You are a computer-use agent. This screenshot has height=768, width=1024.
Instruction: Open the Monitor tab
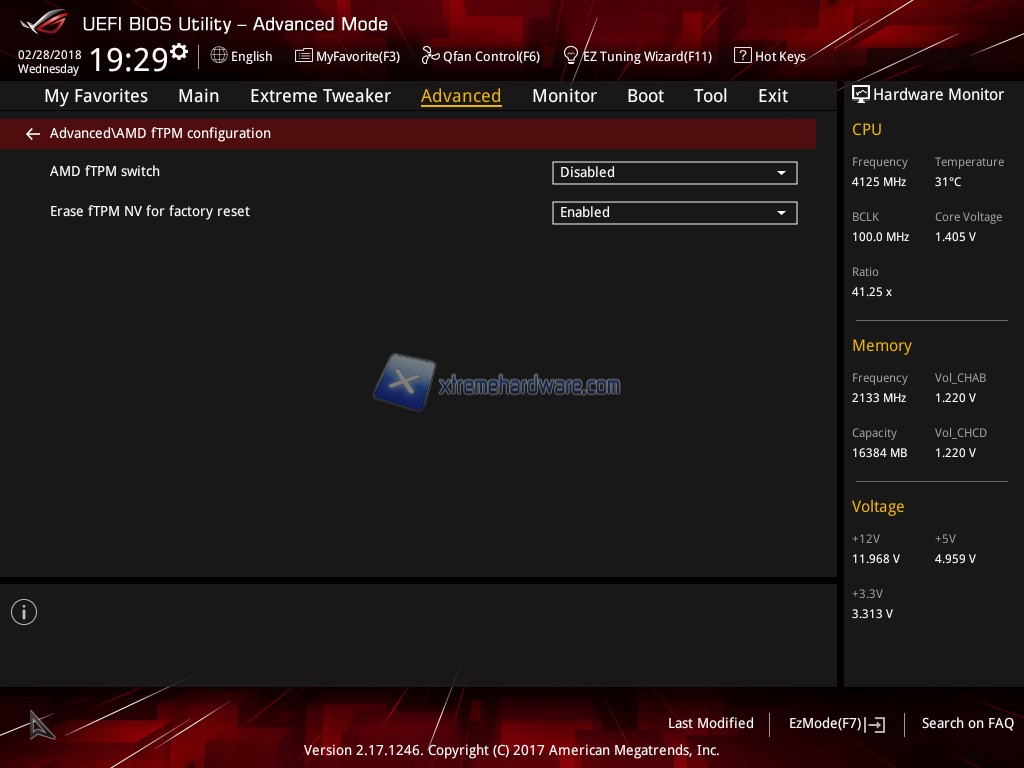point(564,96)
